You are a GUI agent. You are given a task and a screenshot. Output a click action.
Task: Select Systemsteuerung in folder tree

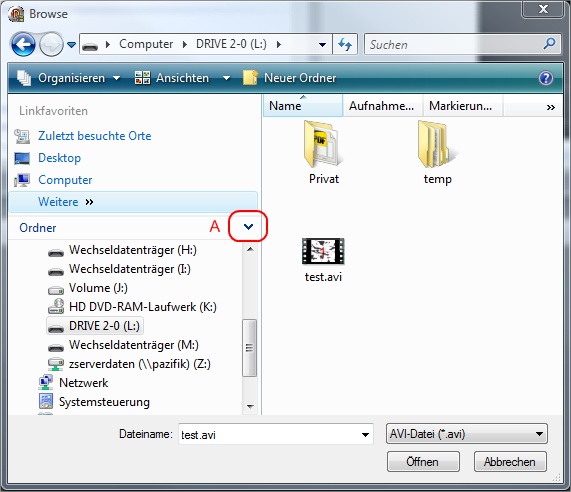(104, 402)
